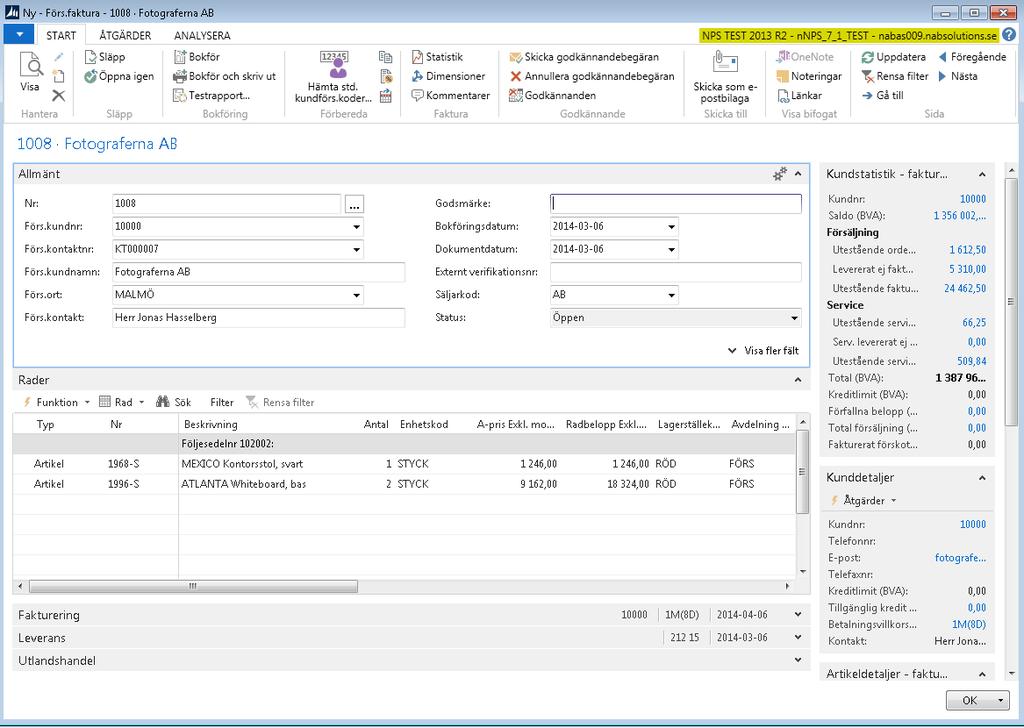Click the Visa (view) magnifier icon
The height and width of the screenshot is (728, 1024).
(31, 65)
